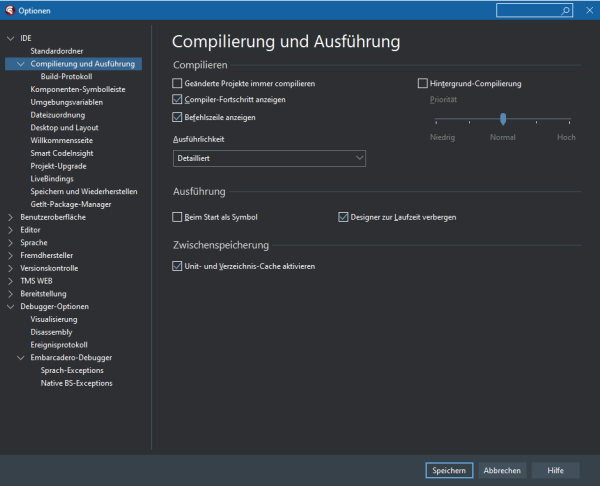Image resolution: width=600 pixels, height=486 pixels.
Task: Select 'Compilierung und Ausführung' tree item
Action: [x=83, y=64]
